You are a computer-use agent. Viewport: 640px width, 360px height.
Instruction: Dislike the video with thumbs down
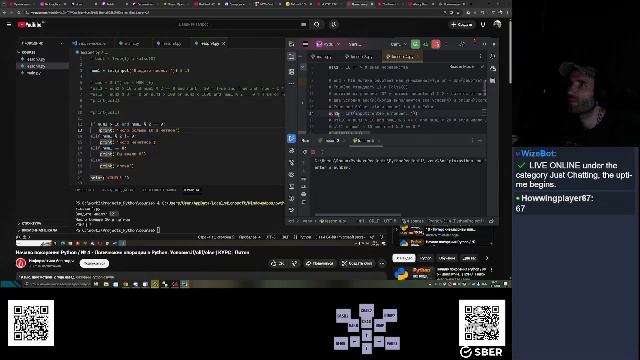(x=294, y=263)
